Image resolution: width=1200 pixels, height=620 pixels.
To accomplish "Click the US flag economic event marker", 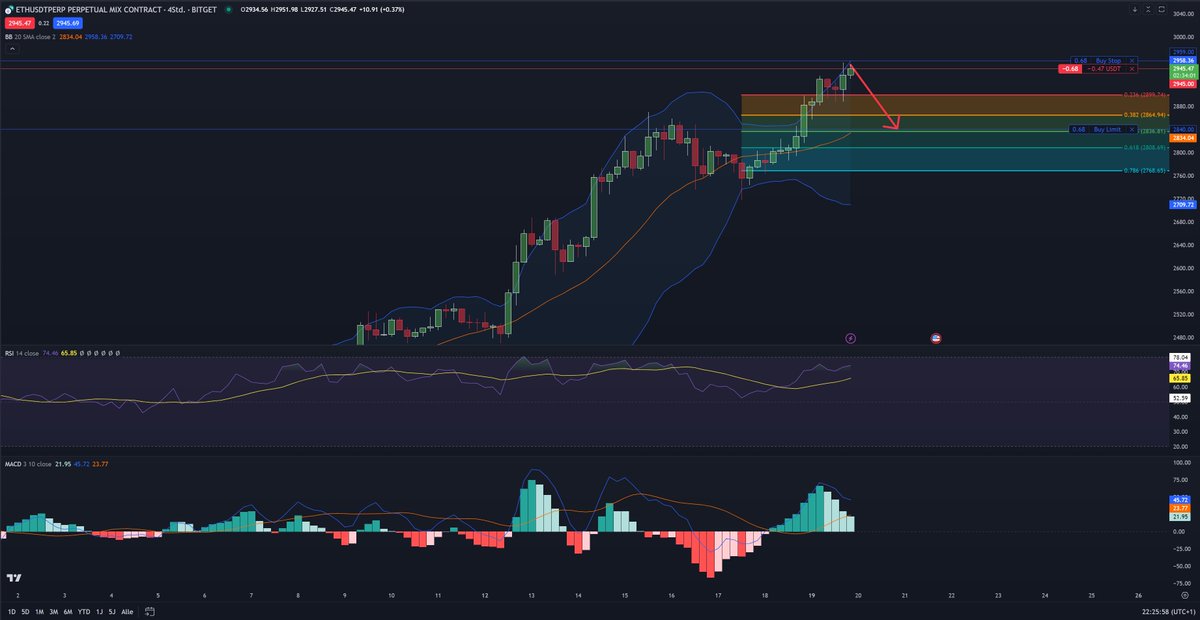I will click(936, 339).
